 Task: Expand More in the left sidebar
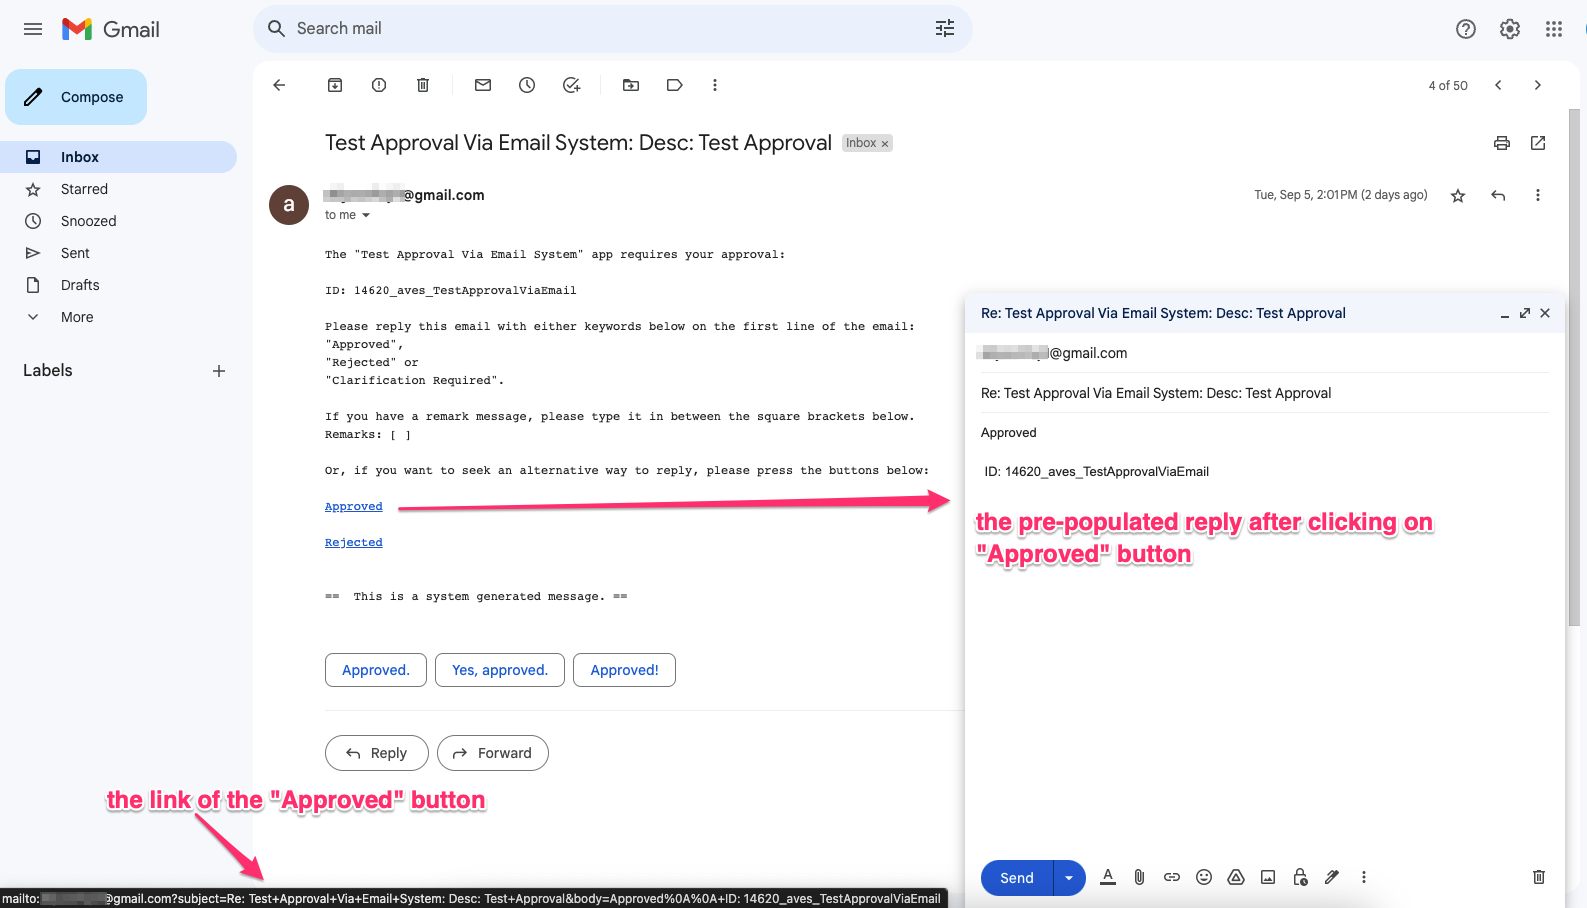coord(77,317)
